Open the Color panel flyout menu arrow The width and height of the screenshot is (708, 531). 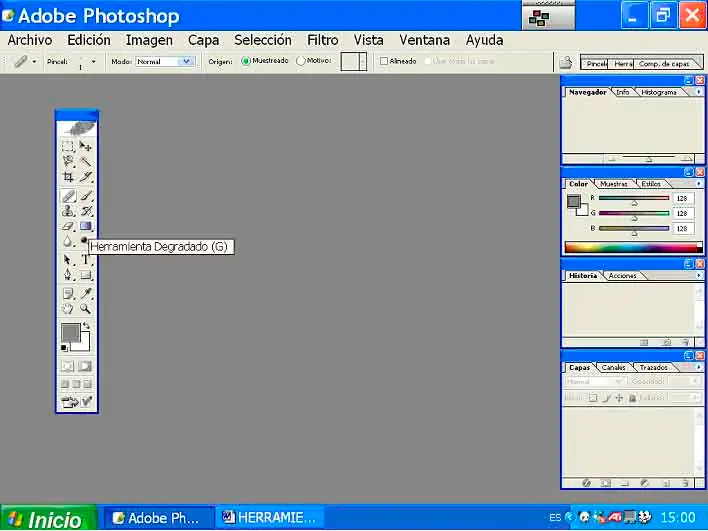[x=699, y=184]
